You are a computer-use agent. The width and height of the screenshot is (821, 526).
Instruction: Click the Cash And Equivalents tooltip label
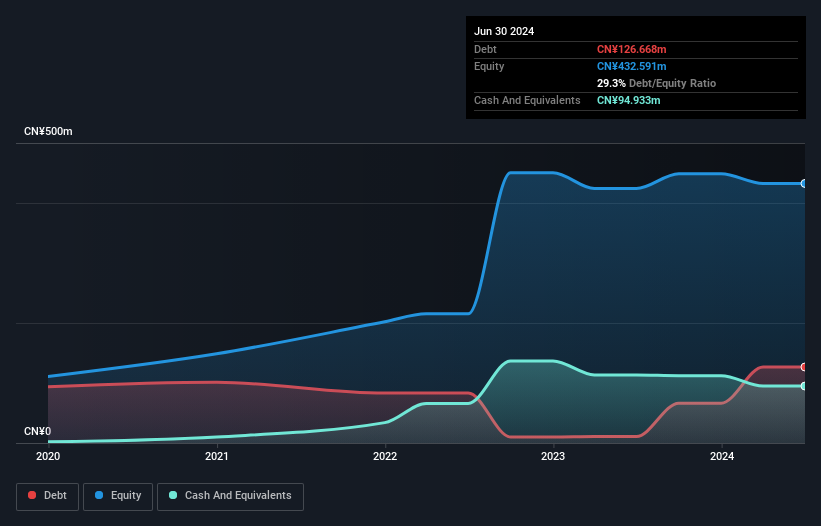coord(527,100)
